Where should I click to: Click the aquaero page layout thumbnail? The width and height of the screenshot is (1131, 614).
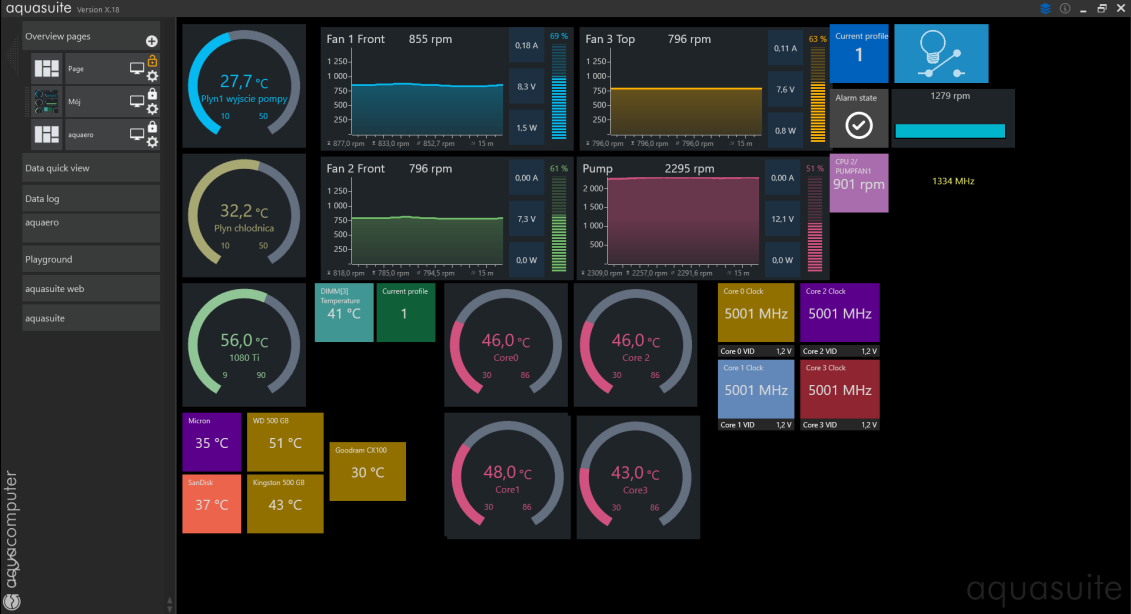tap(47, 134)
